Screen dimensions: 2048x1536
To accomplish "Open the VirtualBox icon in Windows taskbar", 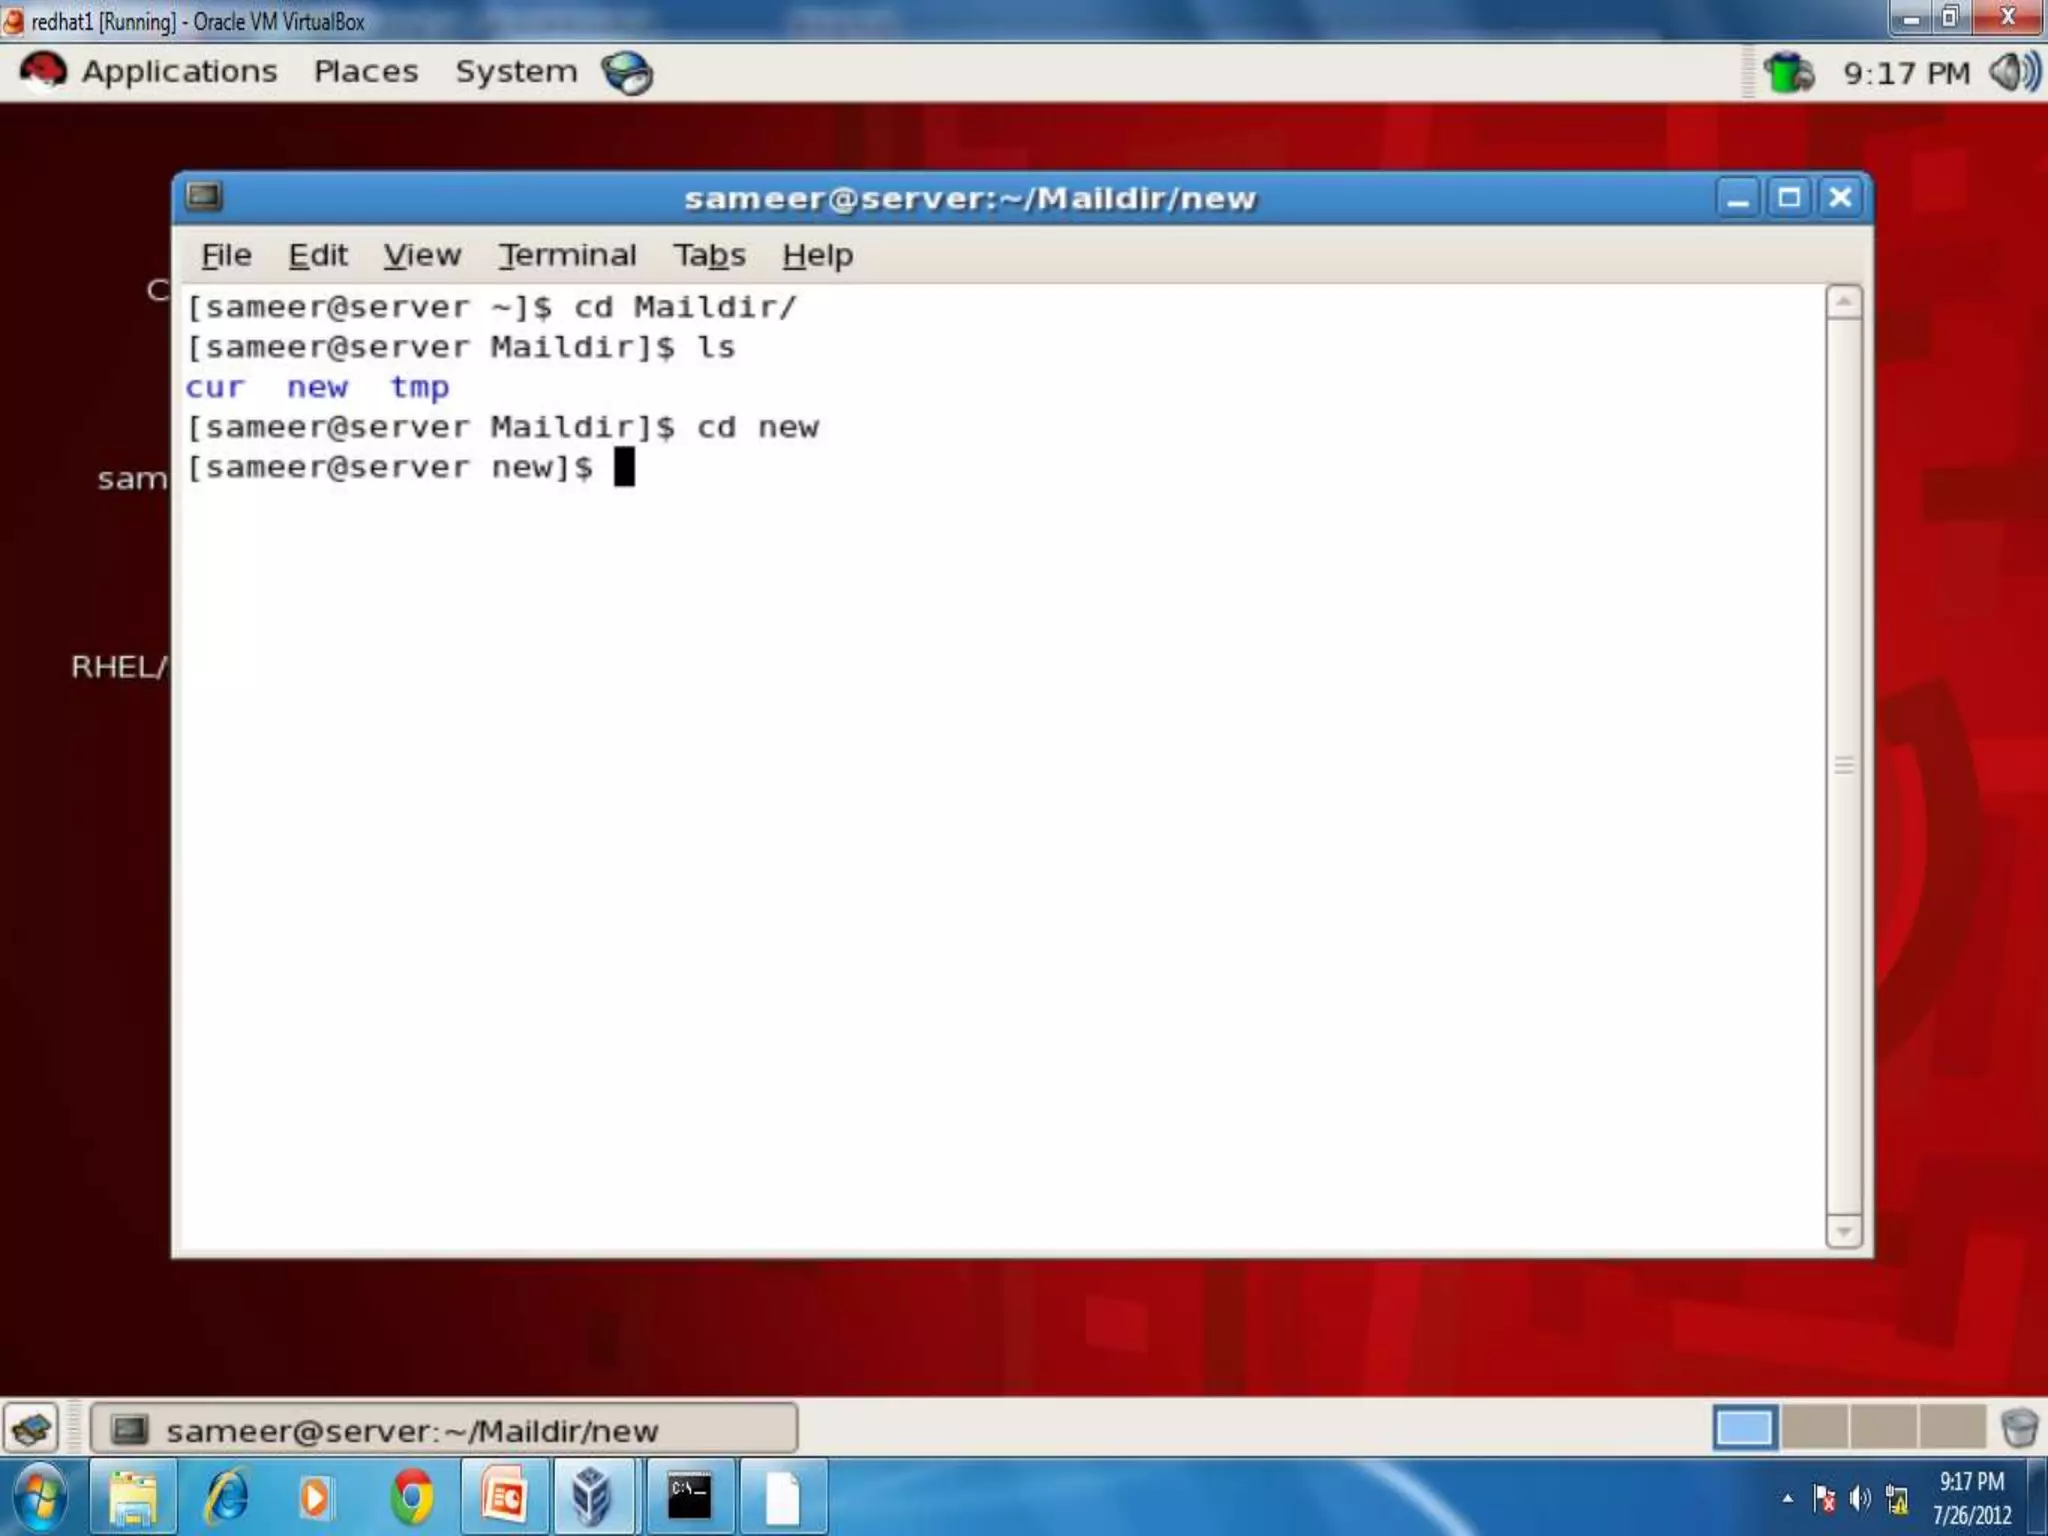I will [x=592, y=1498].
